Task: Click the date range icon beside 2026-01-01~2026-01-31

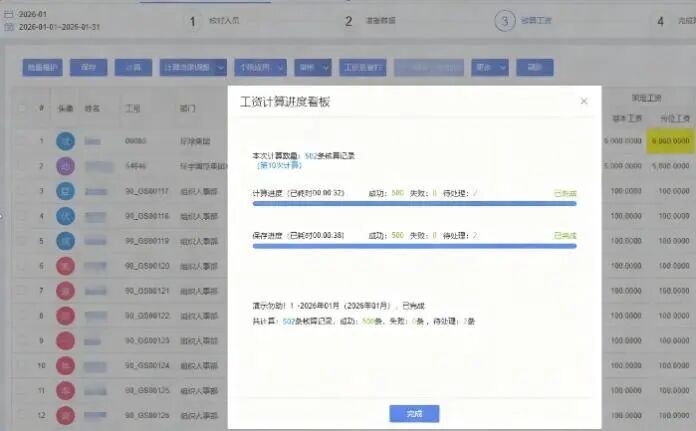Action: [8, 27]
